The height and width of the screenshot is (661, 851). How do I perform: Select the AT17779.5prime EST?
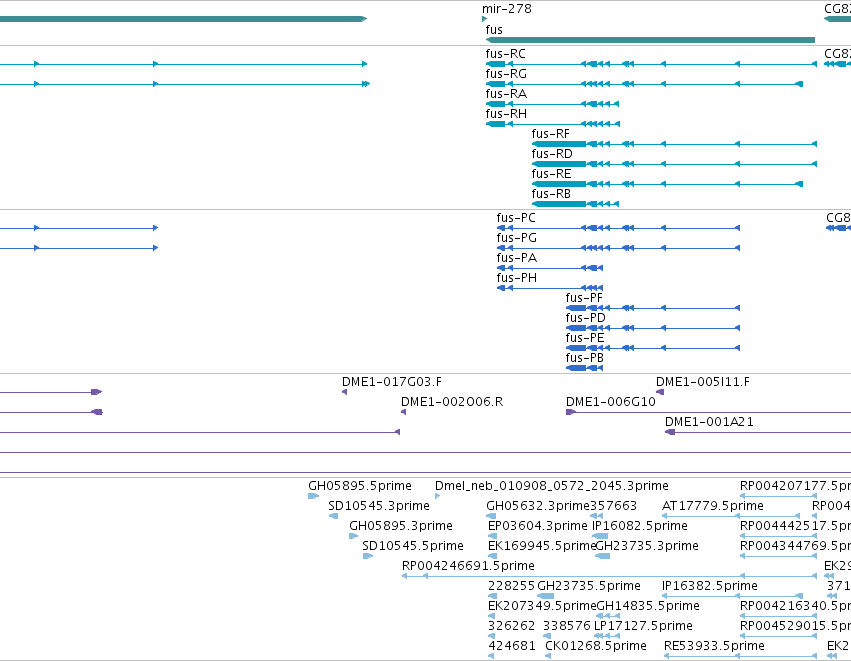(731, 516)
